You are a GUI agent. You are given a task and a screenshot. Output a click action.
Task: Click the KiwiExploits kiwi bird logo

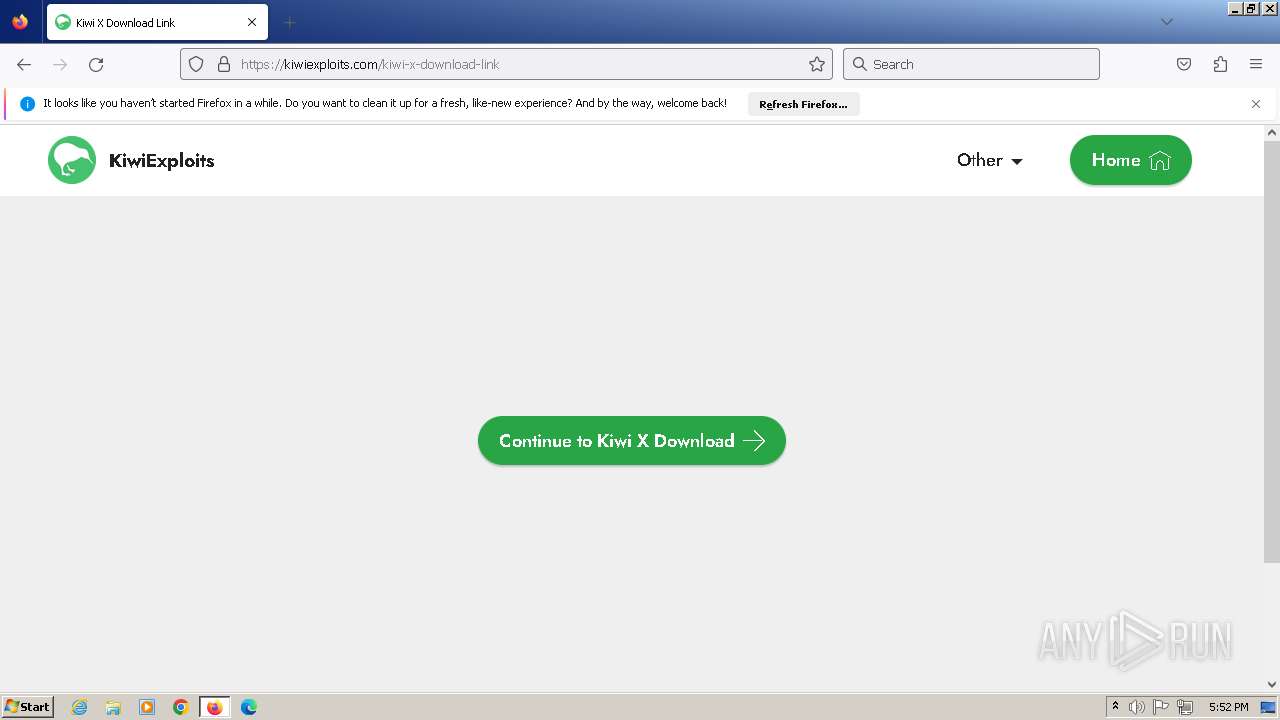(72, 160)
